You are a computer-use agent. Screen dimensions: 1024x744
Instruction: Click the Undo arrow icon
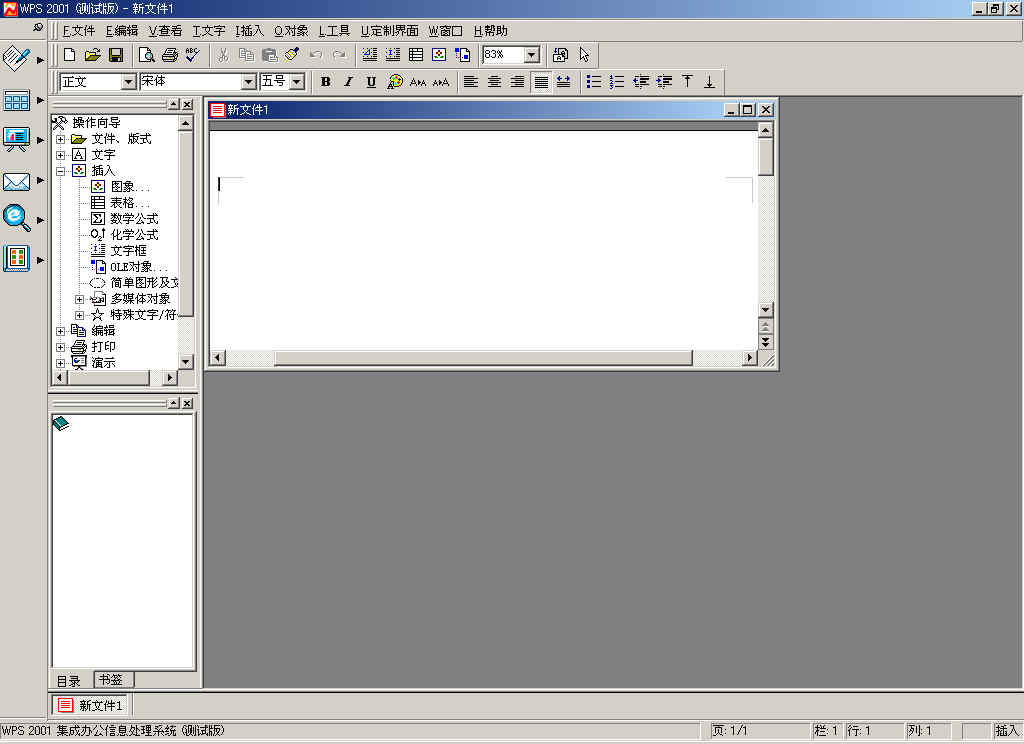point(316,55)
